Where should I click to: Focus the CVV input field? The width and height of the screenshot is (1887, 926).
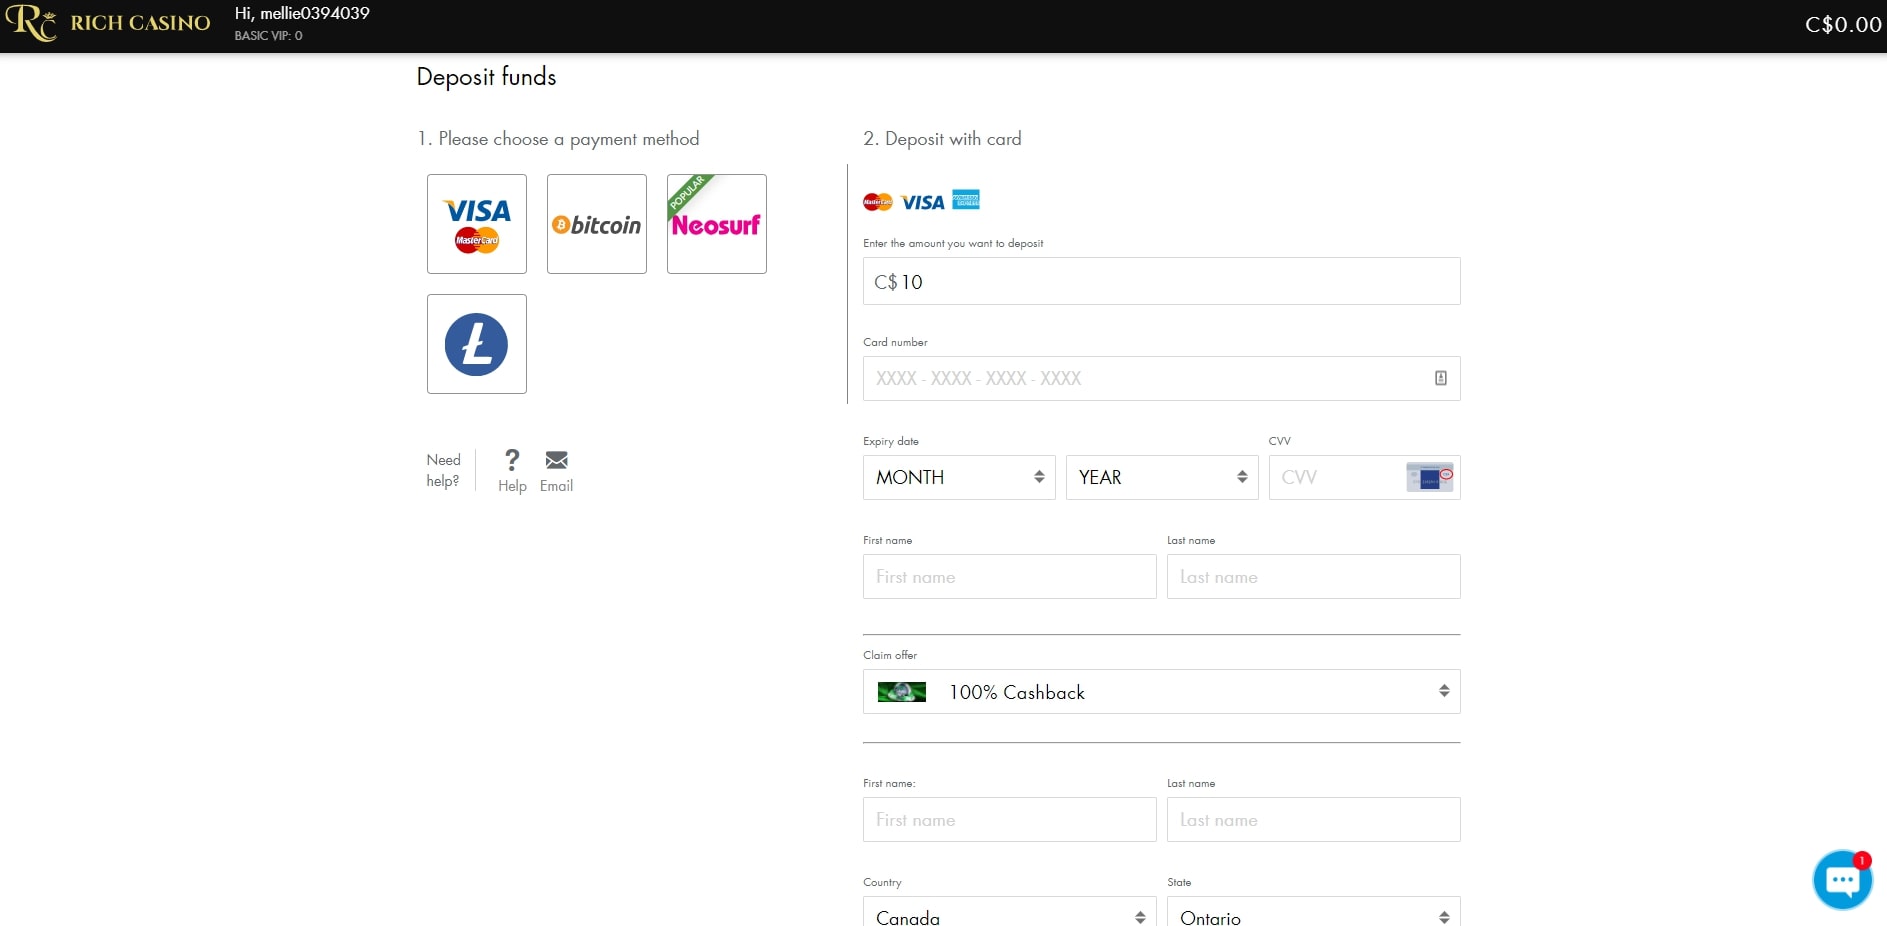coord(1365,477)
